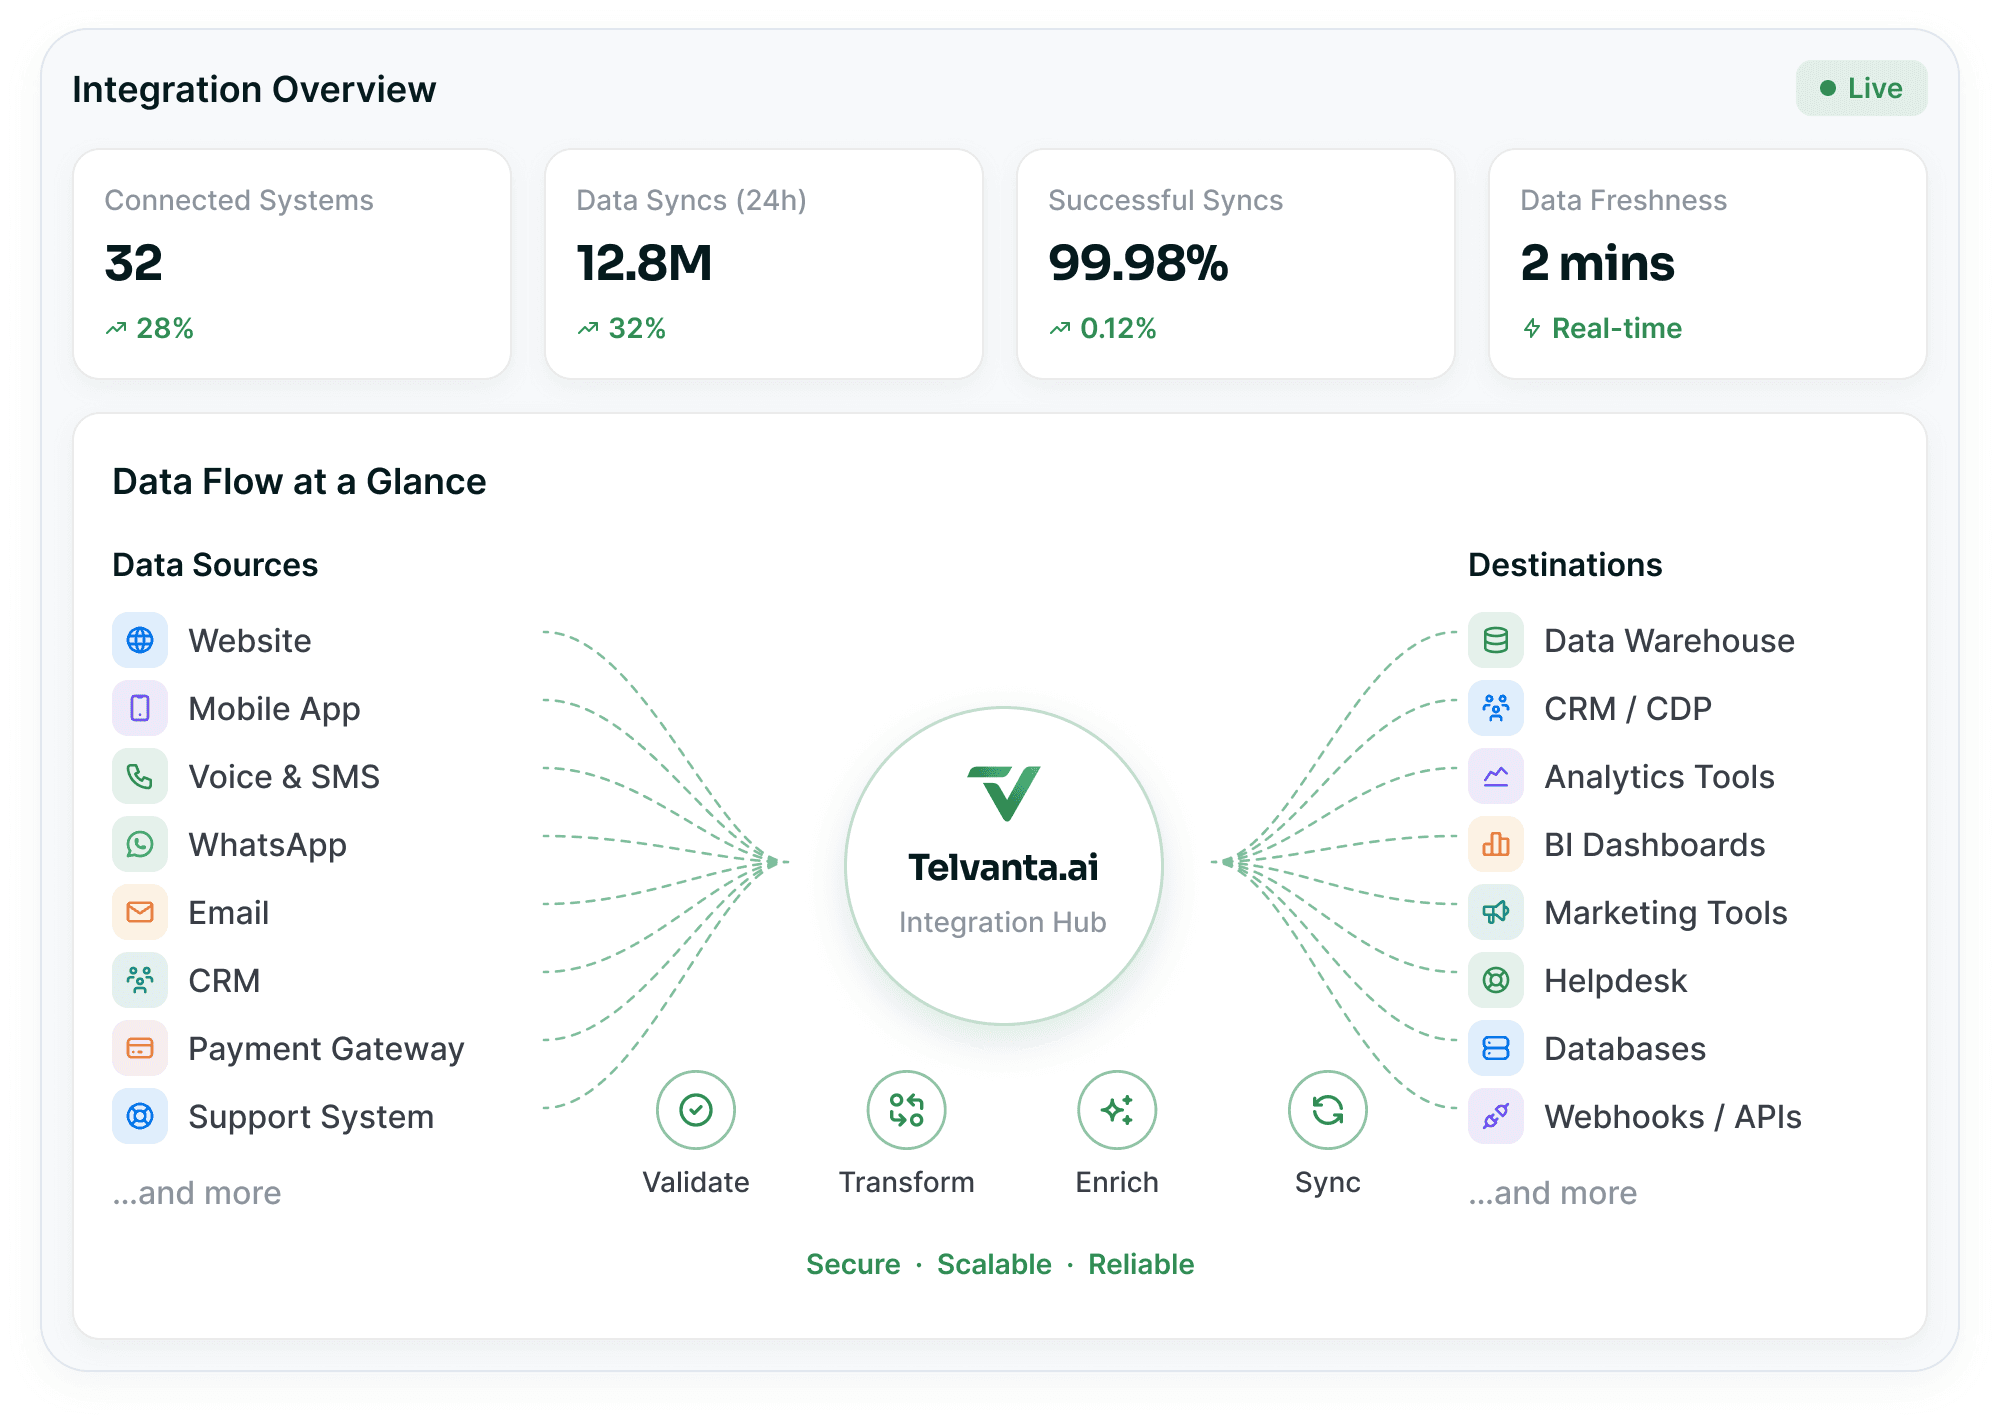
Task: Click the '32%' growth indicator
Action: click(x=622, y=328)
